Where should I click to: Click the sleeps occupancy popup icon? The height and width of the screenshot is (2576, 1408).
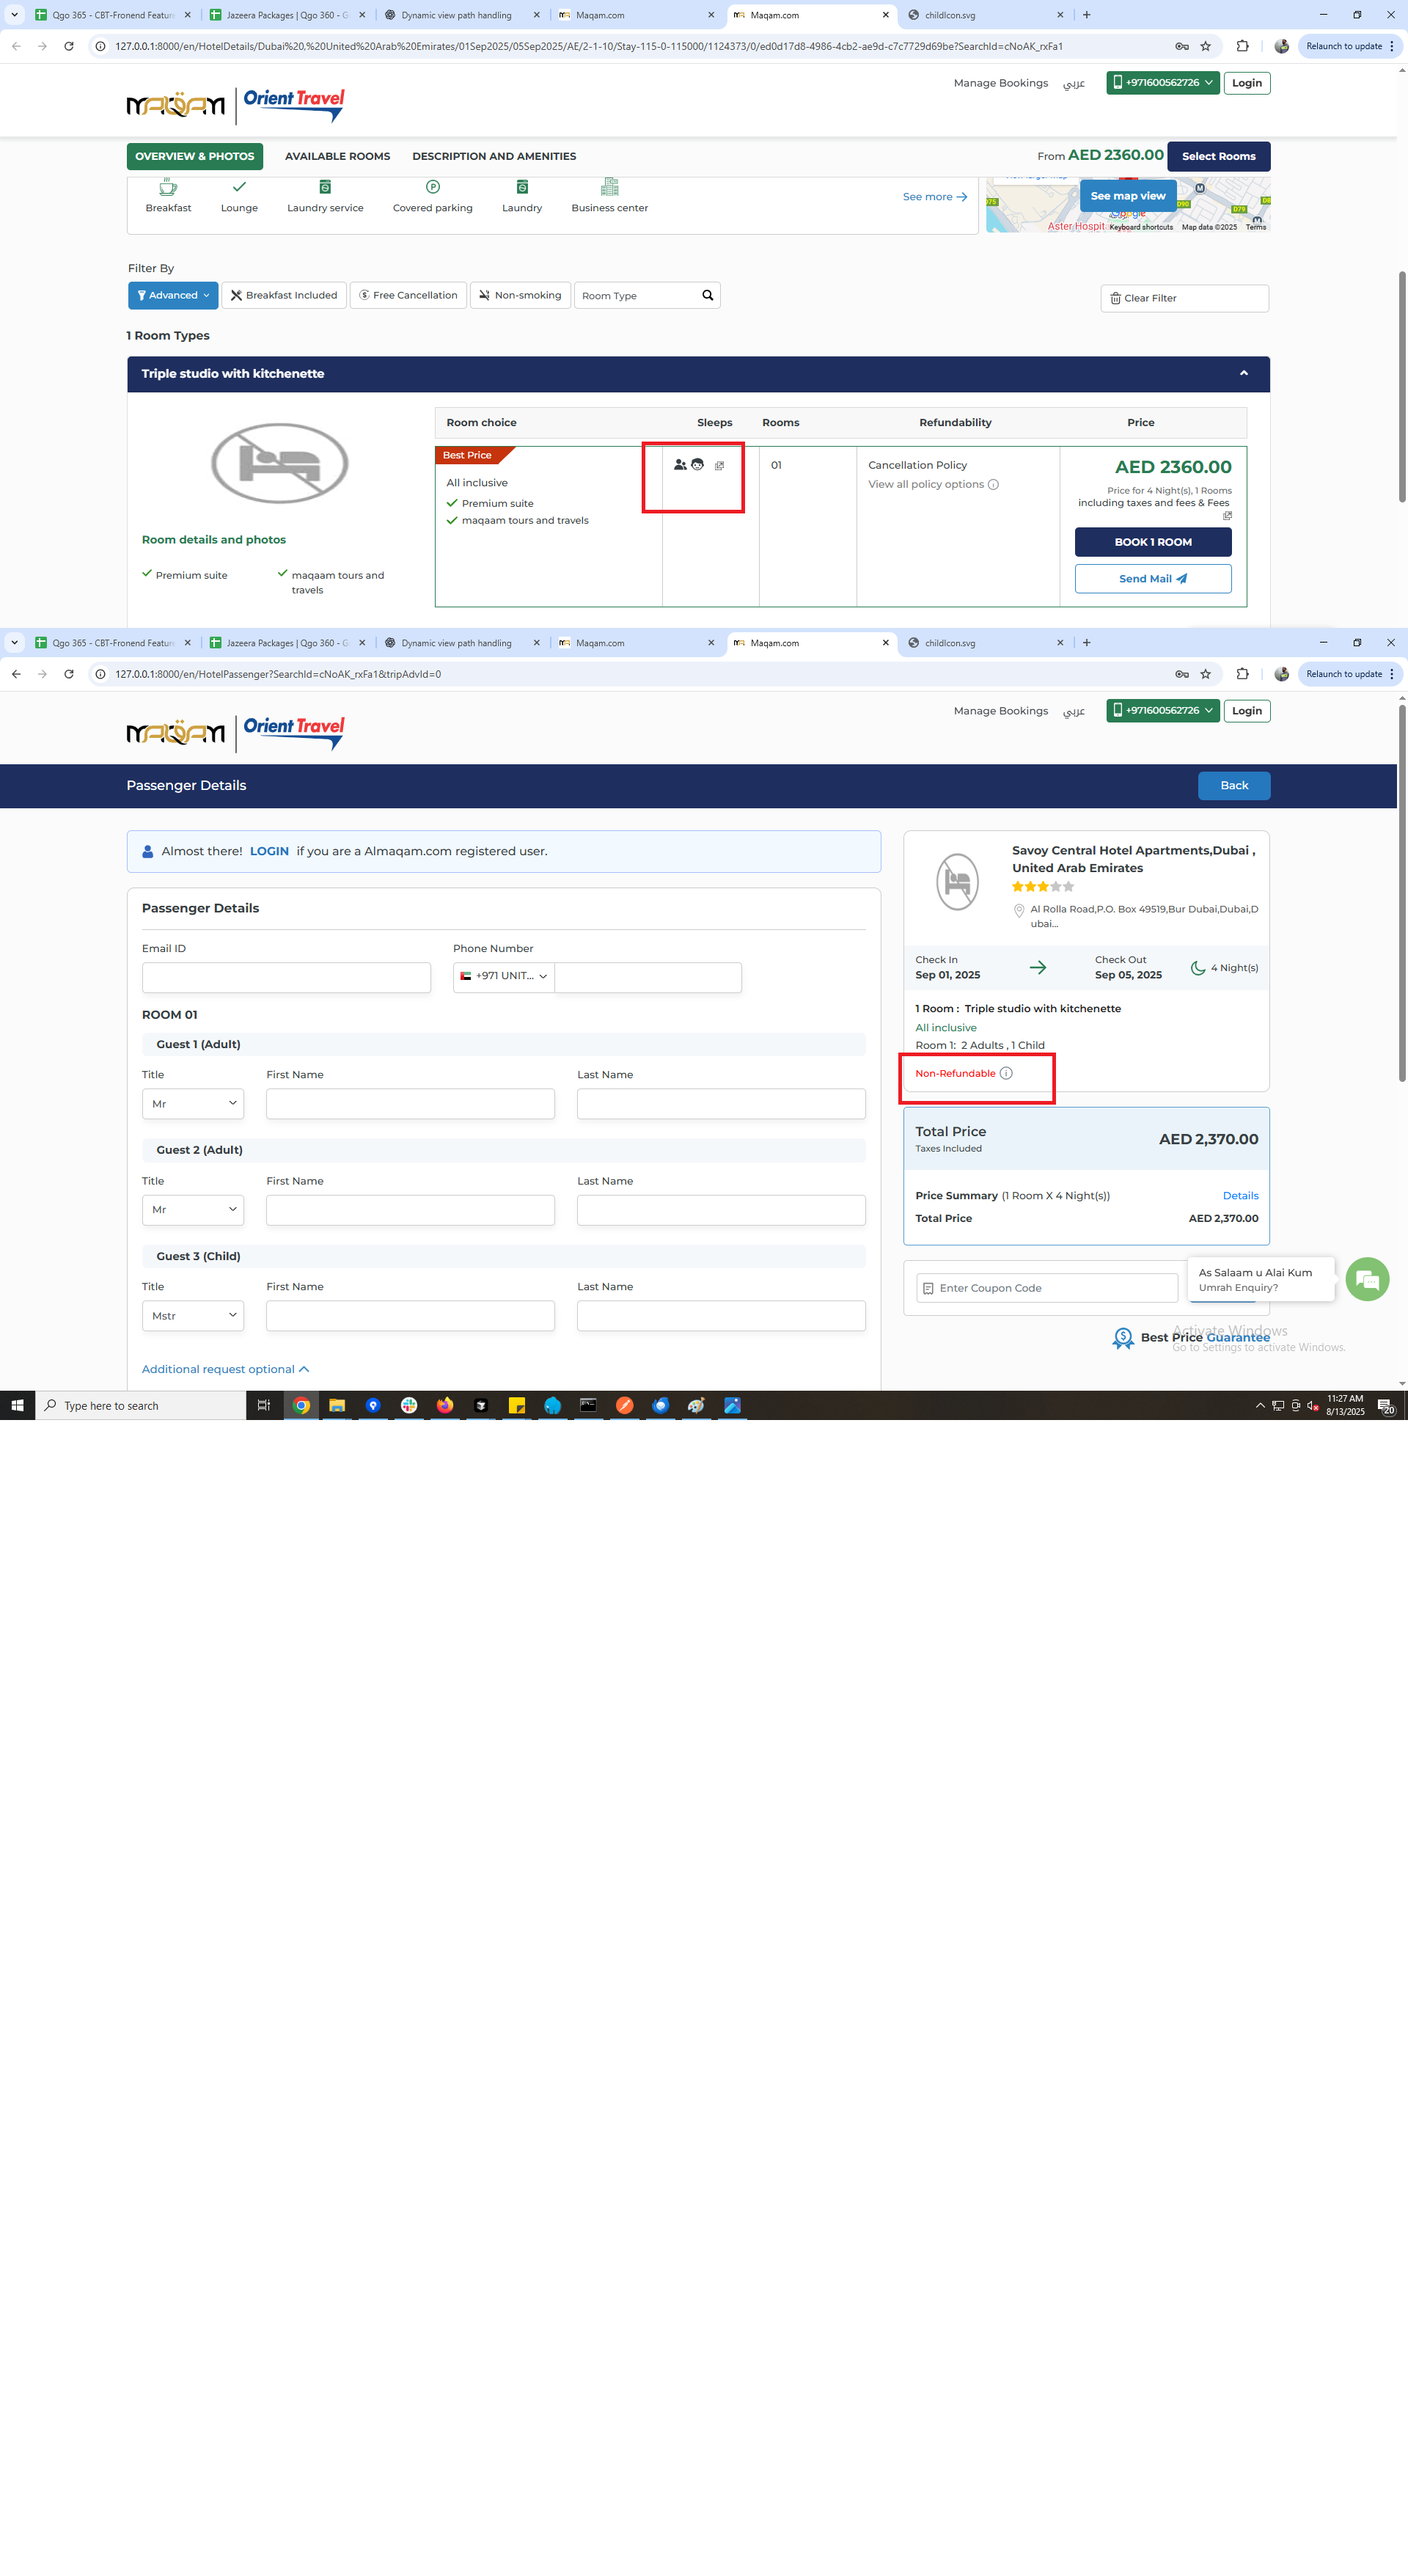719,466
